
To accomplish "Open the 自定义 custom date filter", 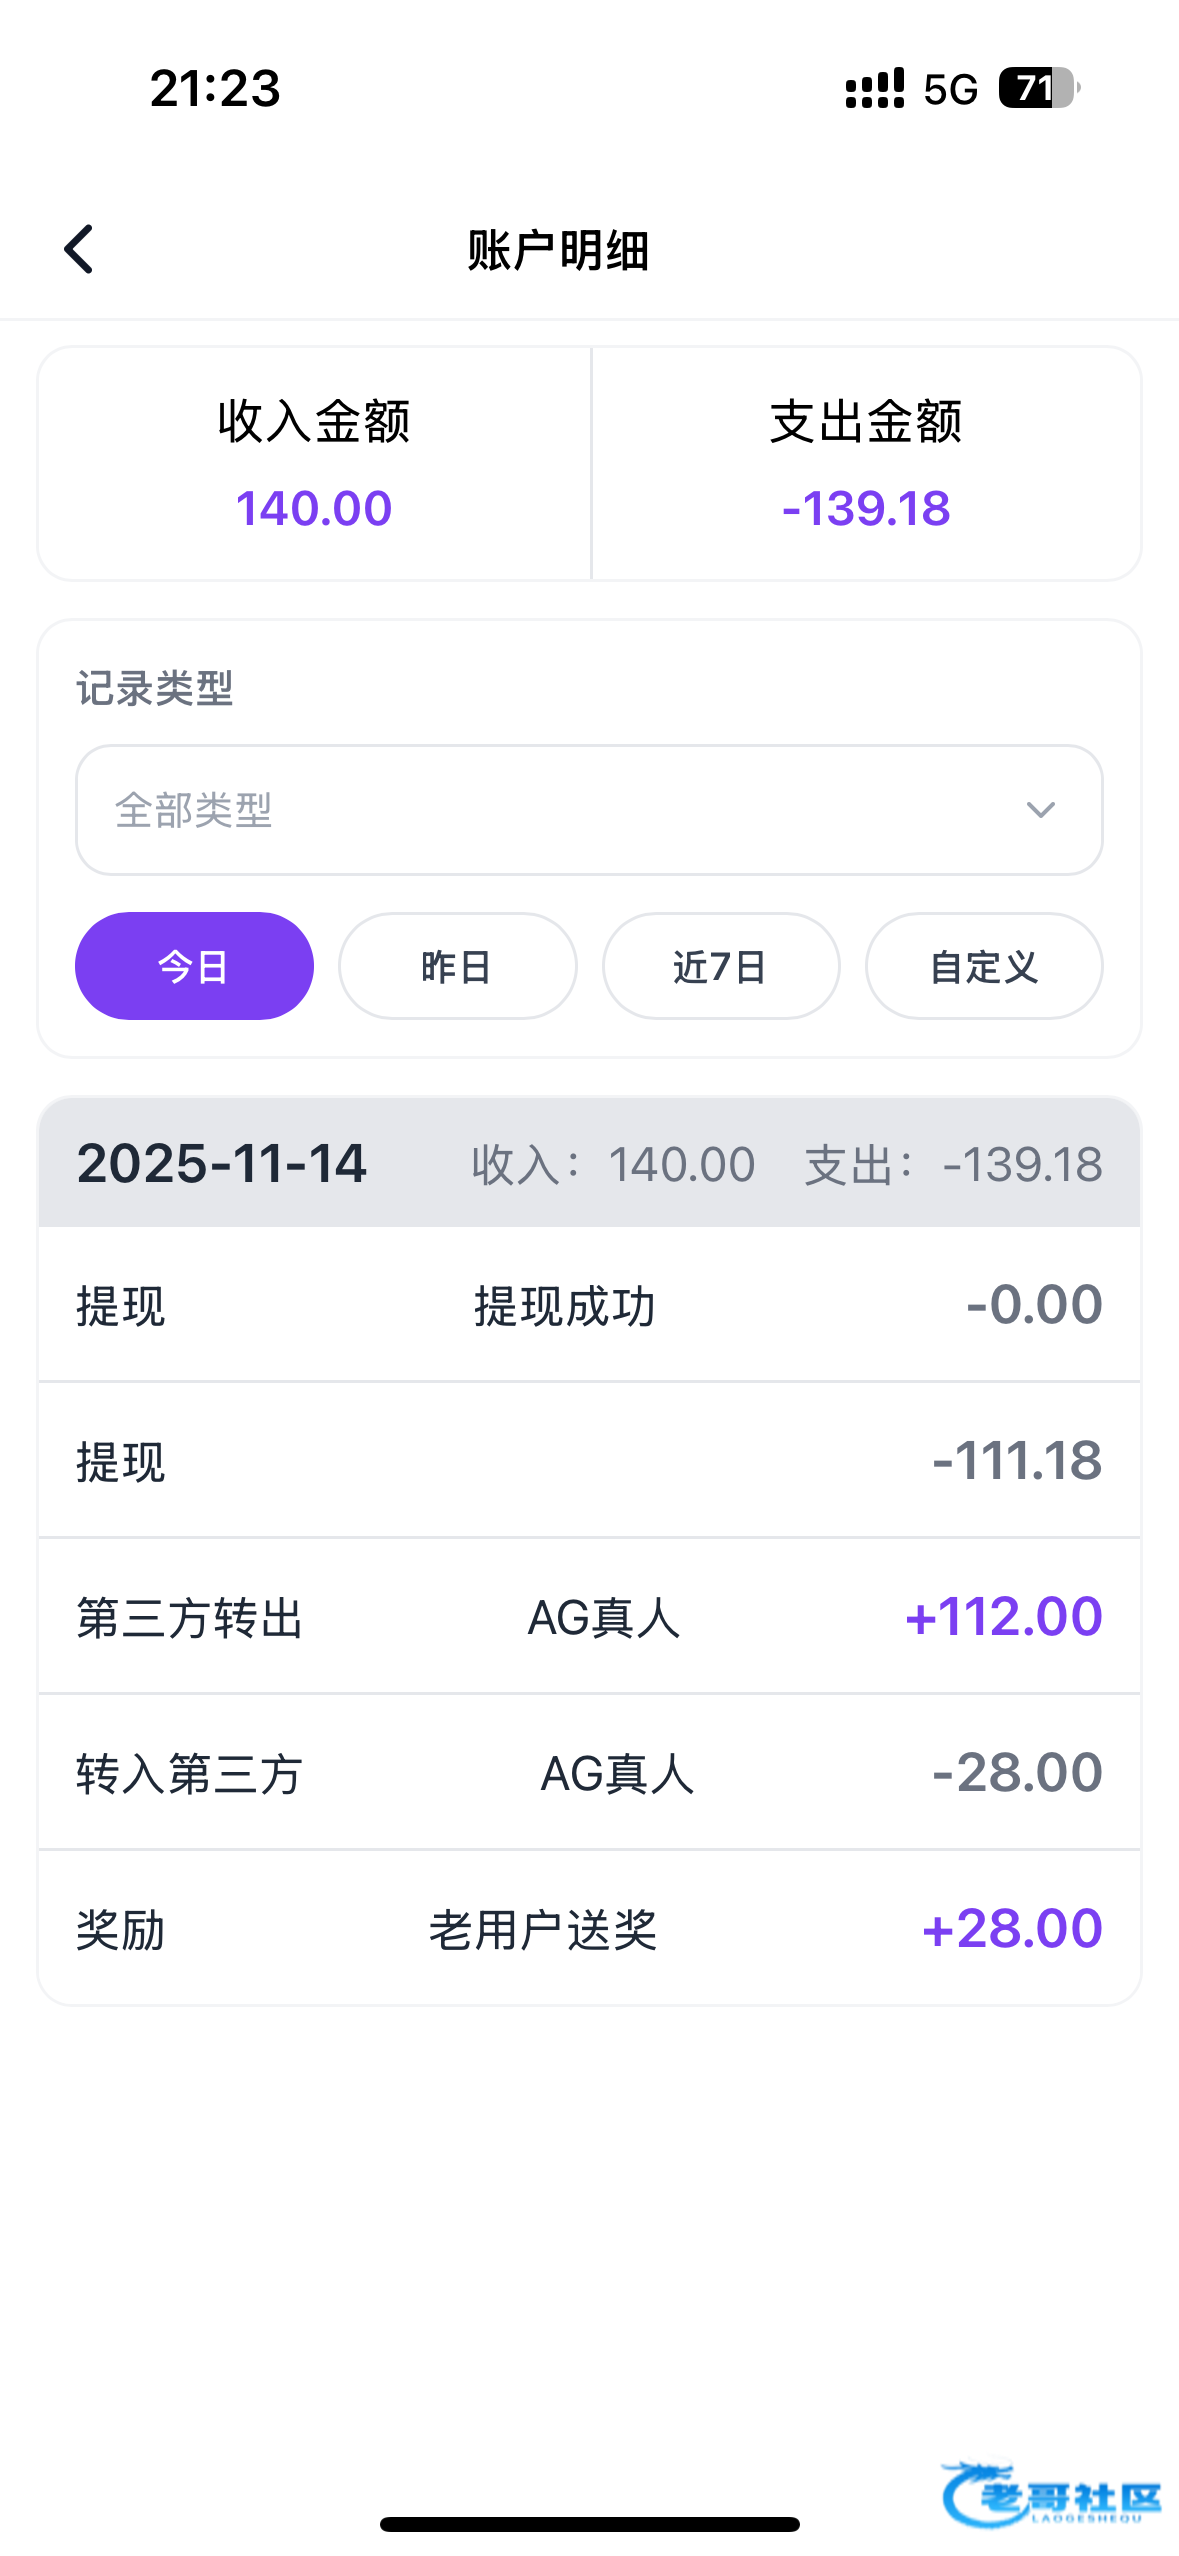I will [x=984, y=966].
